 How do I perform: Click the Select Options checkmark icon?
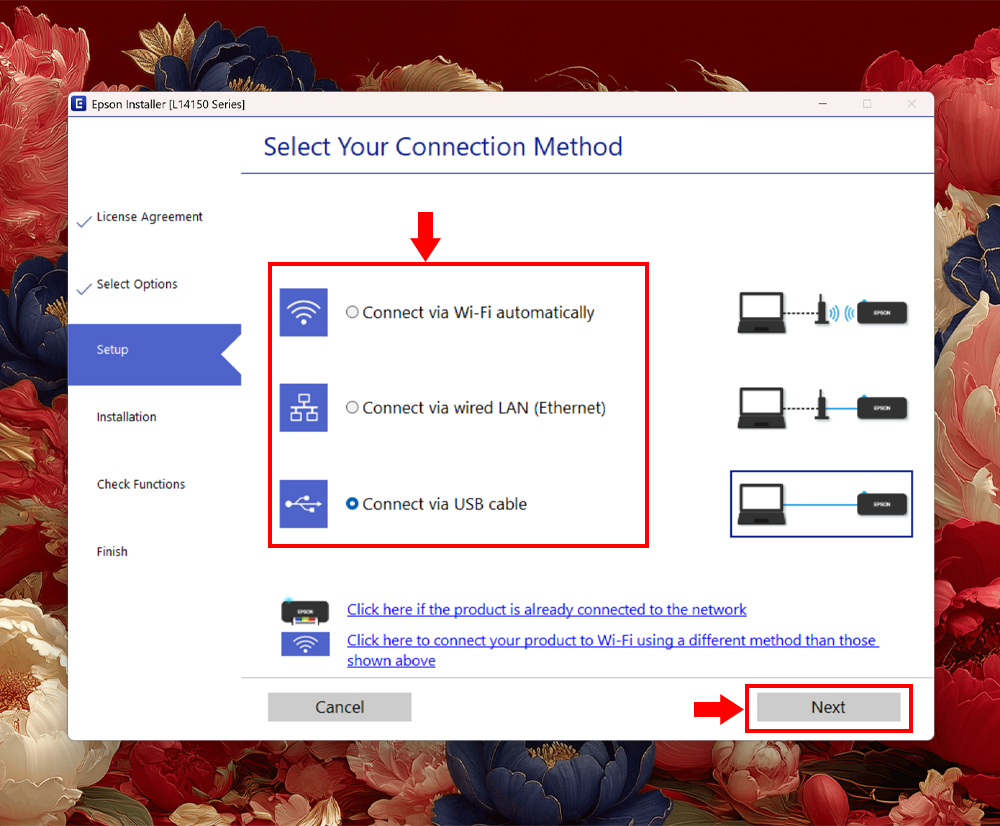[84, 289]
